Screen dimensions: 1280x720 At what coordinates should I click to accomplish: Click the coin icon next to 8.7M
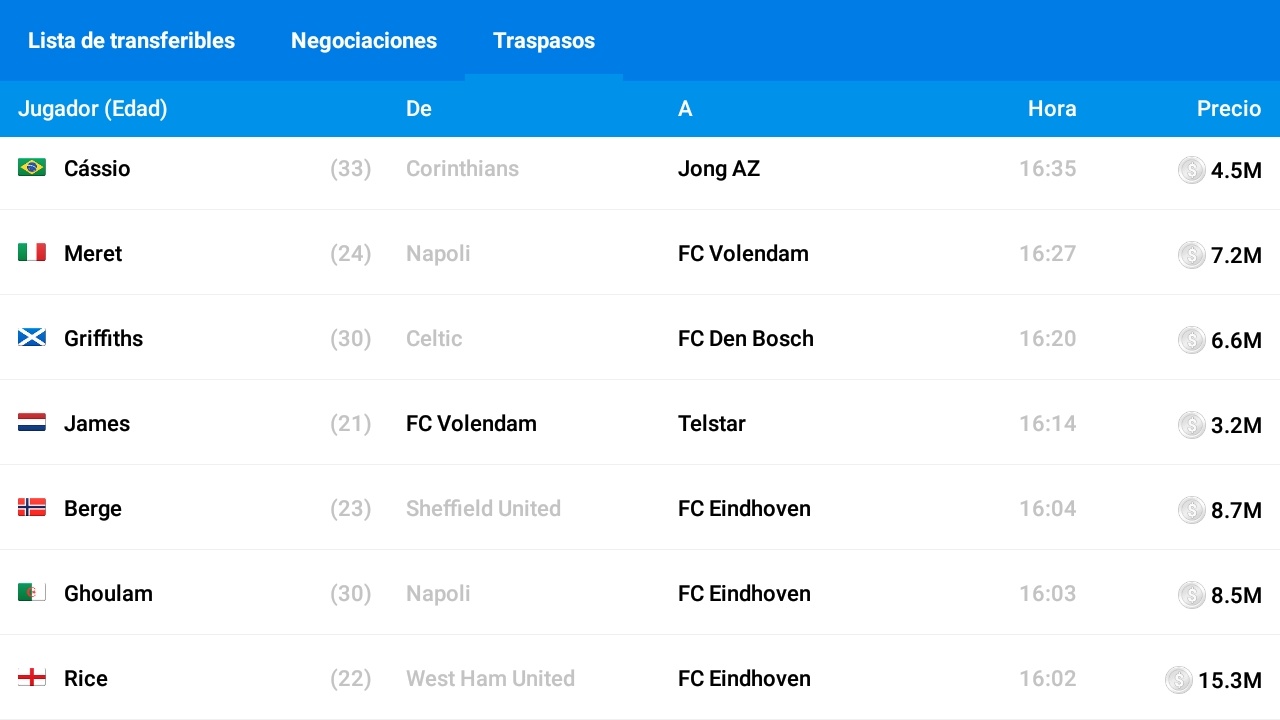1192,510
